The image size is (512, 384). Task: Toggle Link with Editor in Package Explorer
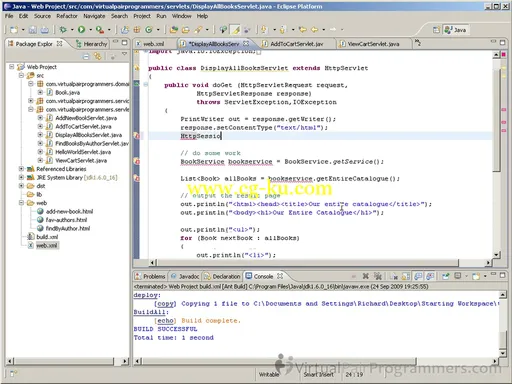98,57
